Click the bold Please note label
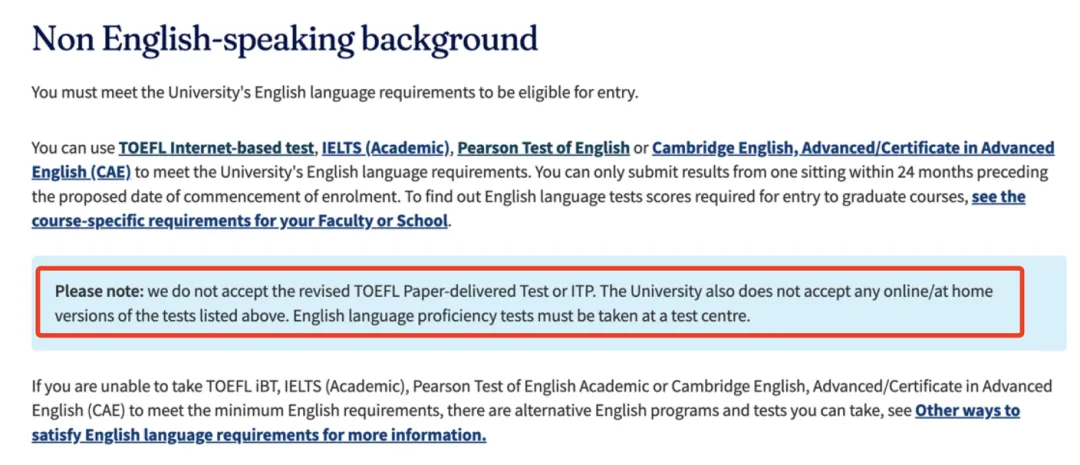 (x=99, y=291)
